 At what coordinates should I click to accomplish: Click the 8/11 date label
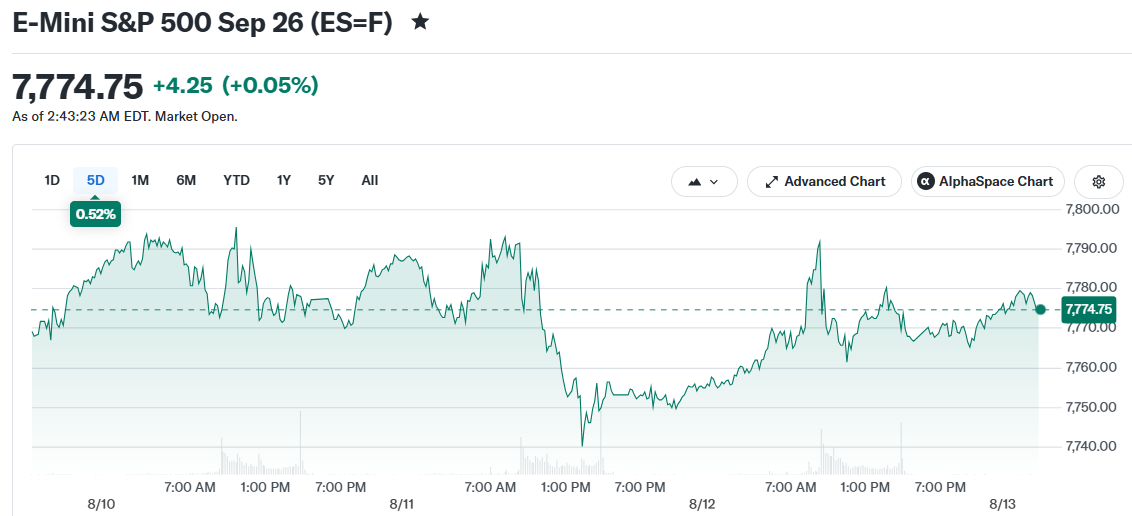401,503
